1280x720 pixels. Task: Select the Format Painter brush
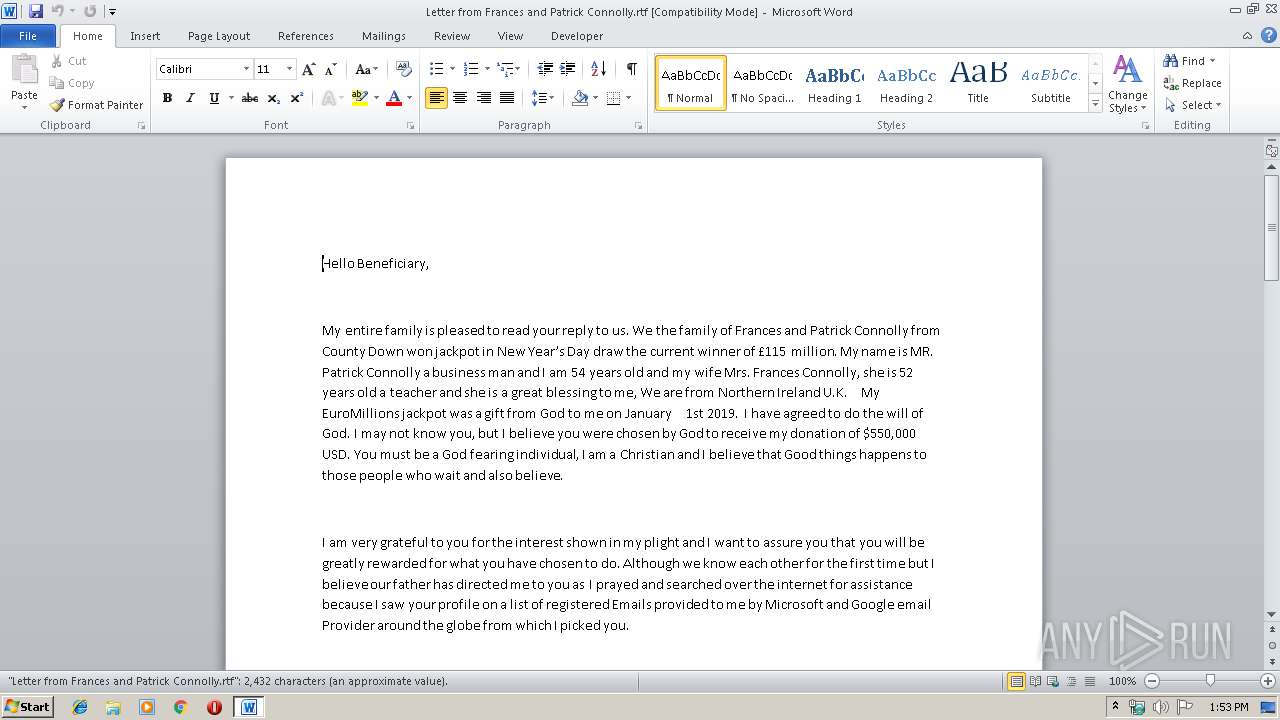(57, 105)
